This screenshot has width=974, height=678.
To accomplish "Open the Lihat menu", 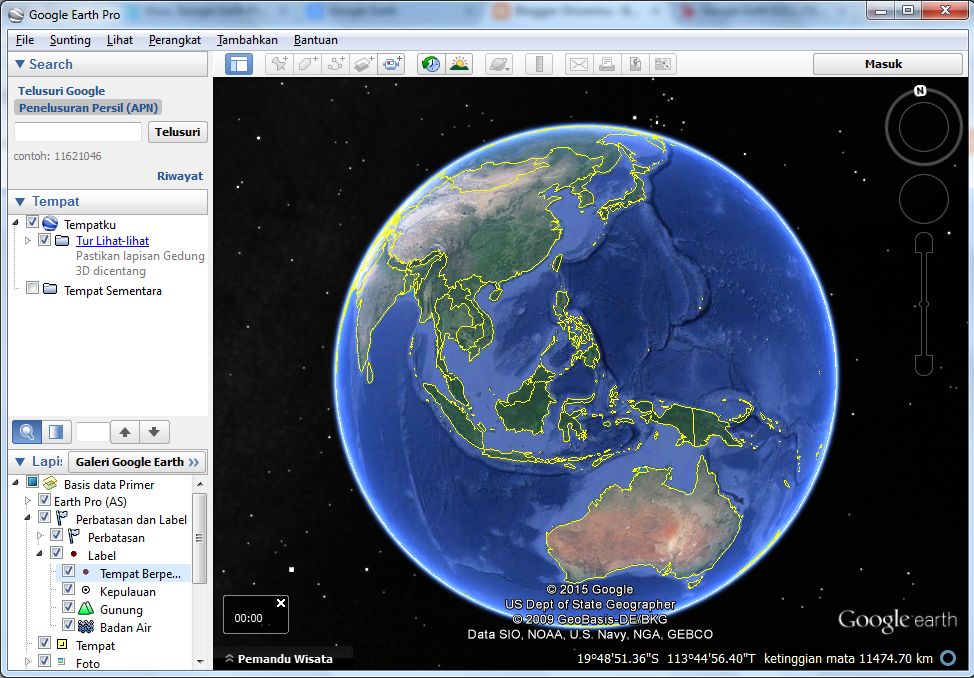I will pos(120,40).
